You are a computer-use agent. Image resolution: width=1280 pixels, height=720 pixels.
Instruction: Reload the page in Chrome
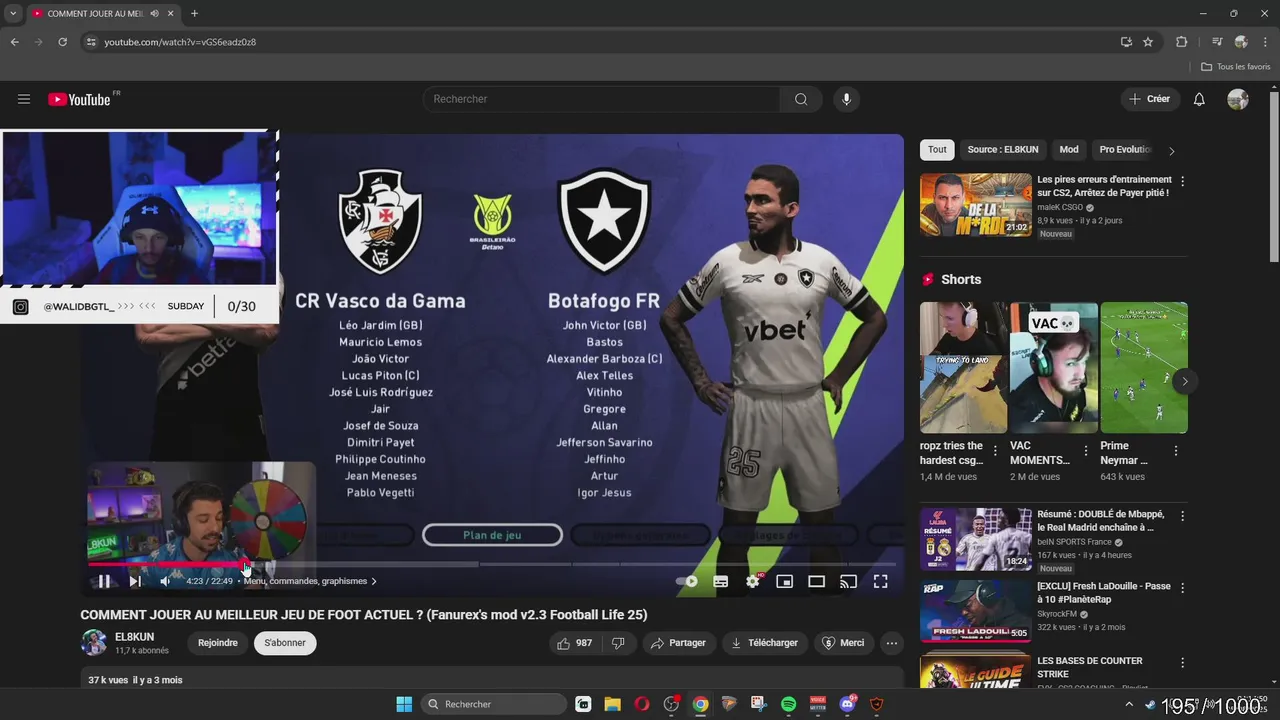click(62, 42)
